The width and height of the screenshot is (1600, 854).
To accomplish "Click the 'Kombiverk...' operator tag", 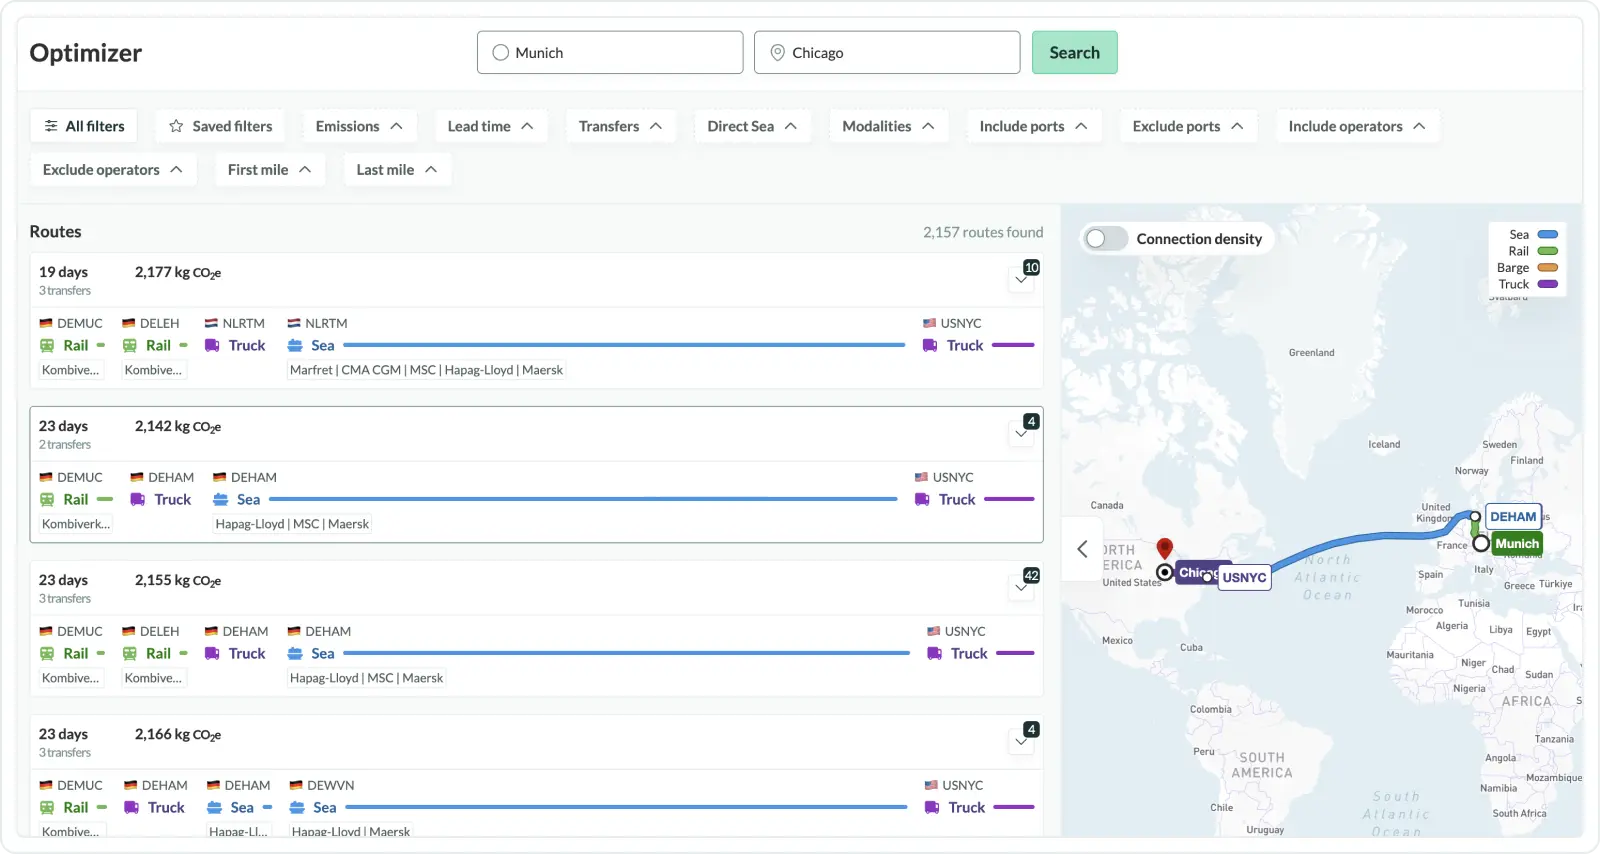I will (x=76, y=524).
